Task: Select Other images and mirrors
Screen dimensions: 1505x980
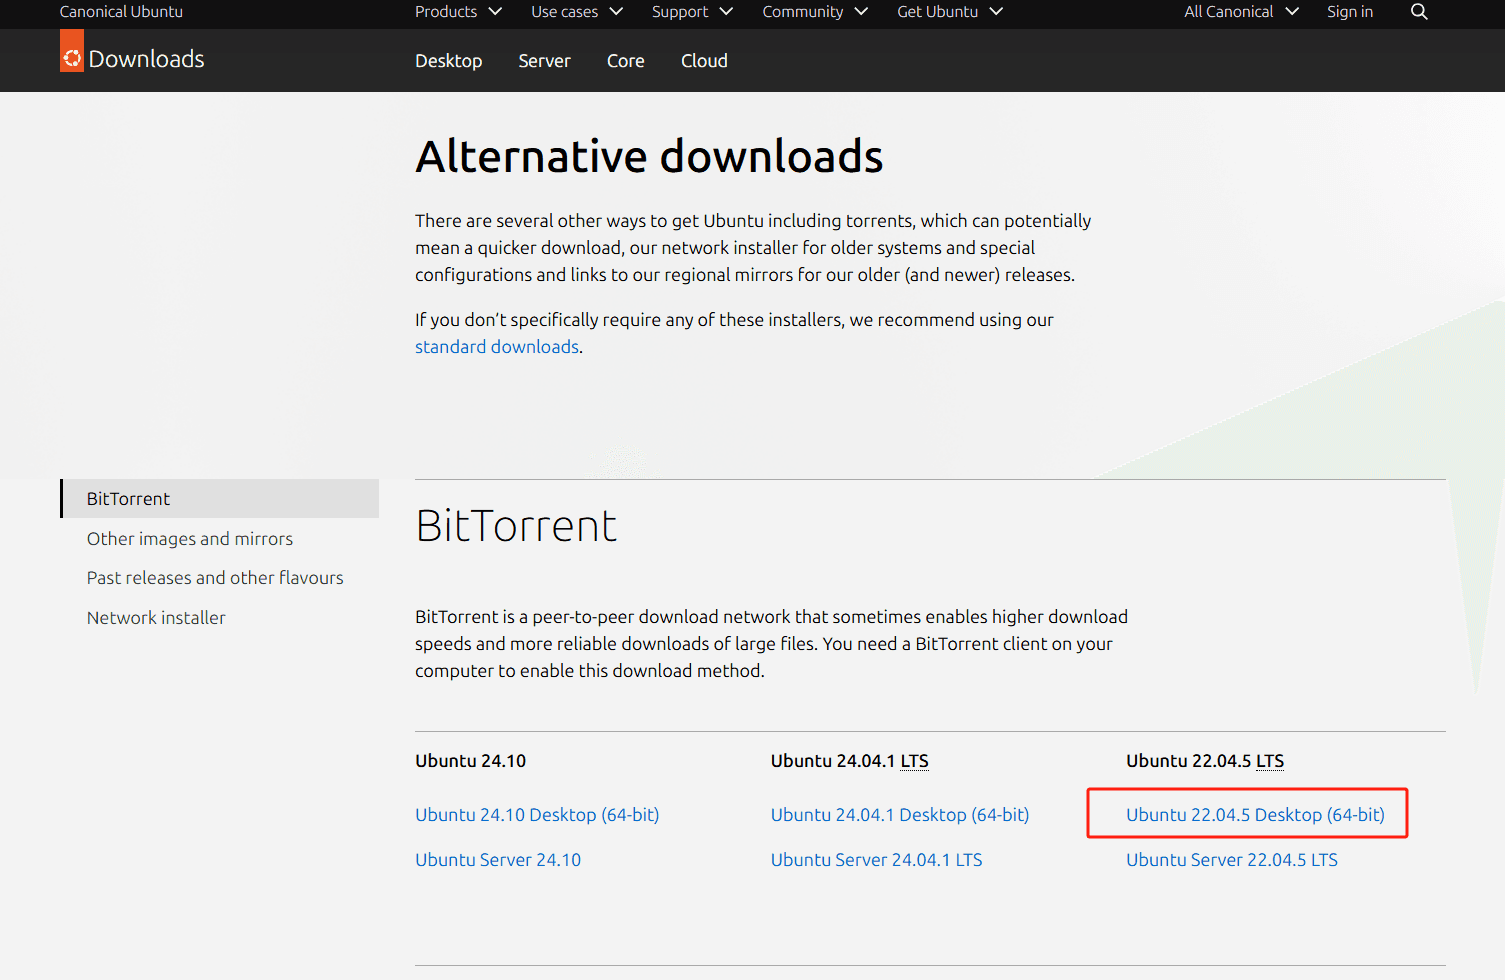Action: 190,539
